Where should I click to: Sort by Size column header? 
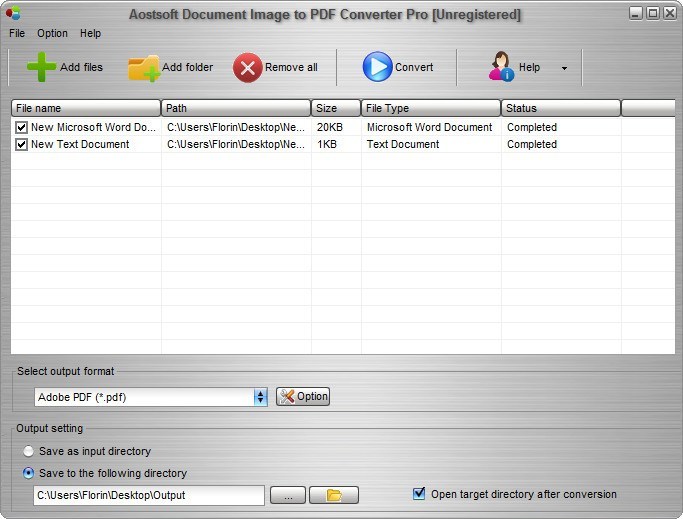336,108
